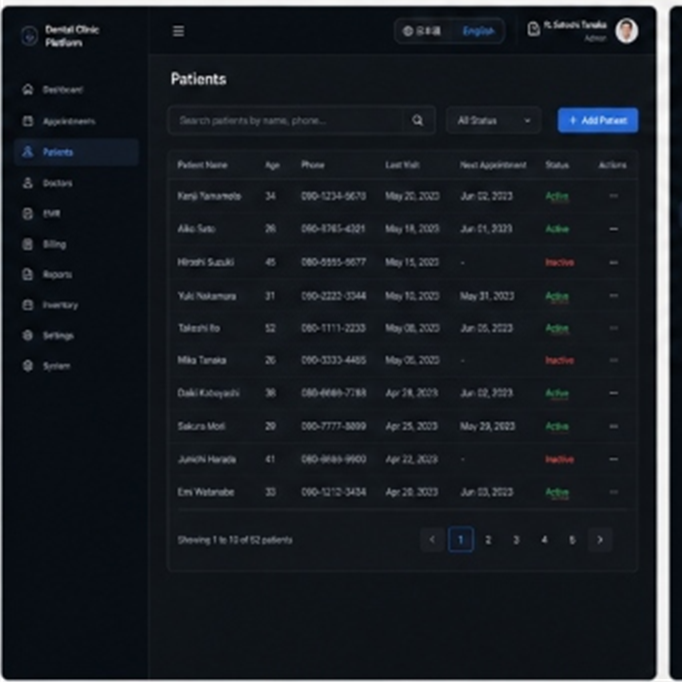Viewport: 682px width, 682px height.
Task: Go to previous page arrow
Action: [432, 540]
